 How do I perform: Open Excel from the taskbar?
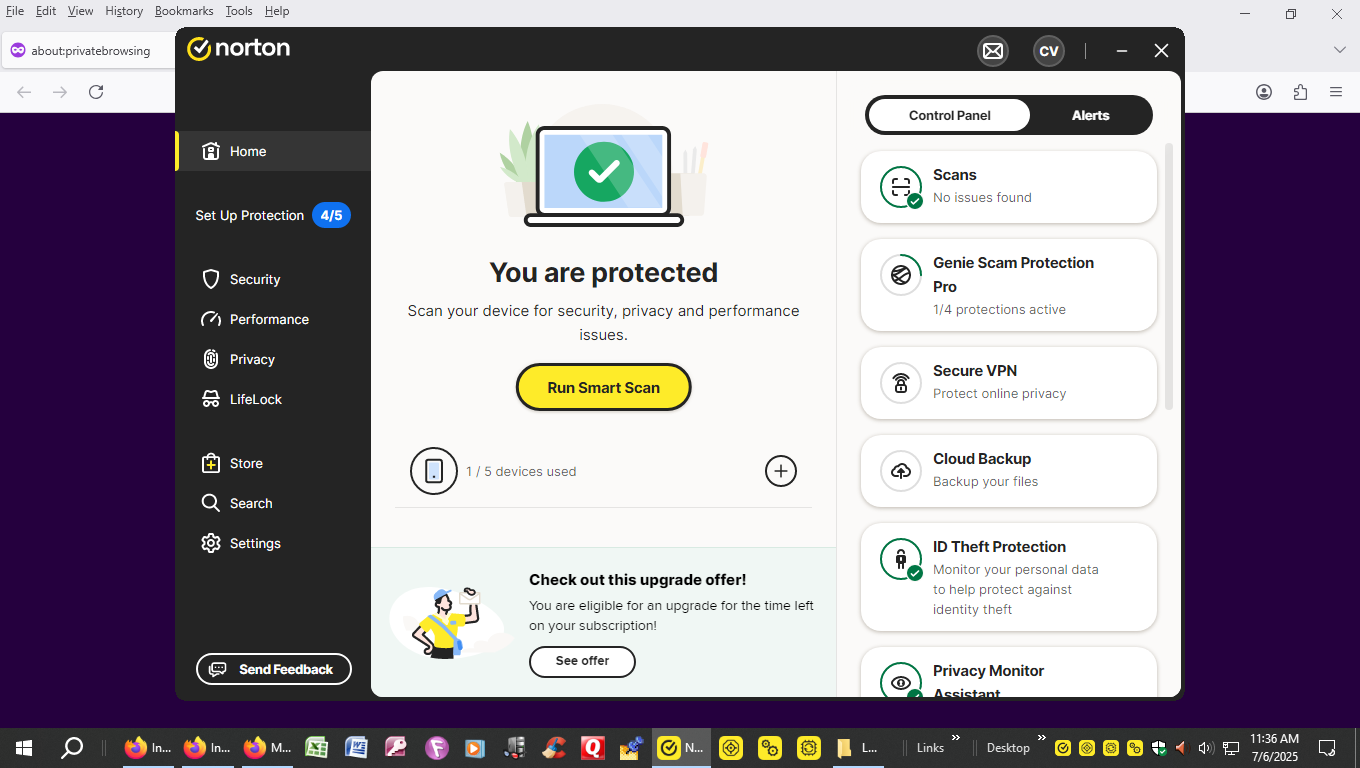coord(316,747)
